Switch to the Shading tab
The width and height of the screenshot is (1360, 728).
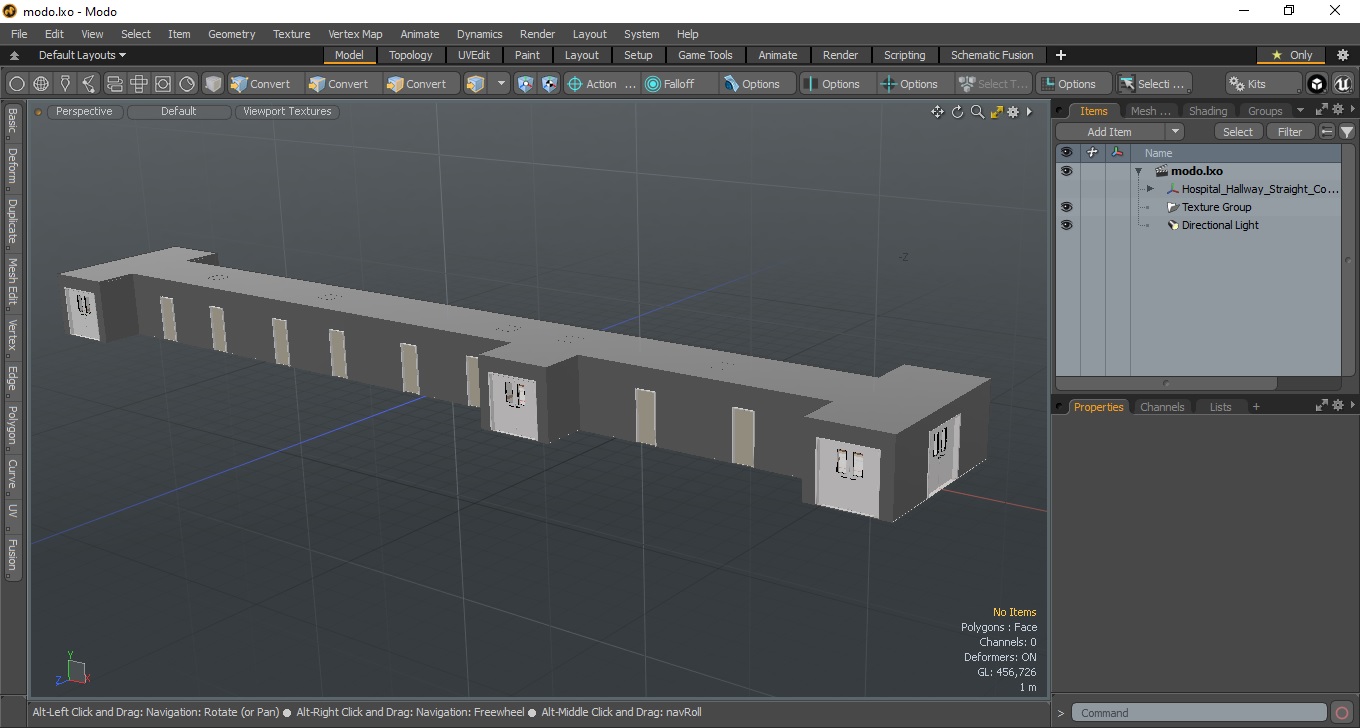click(1207, 111)
